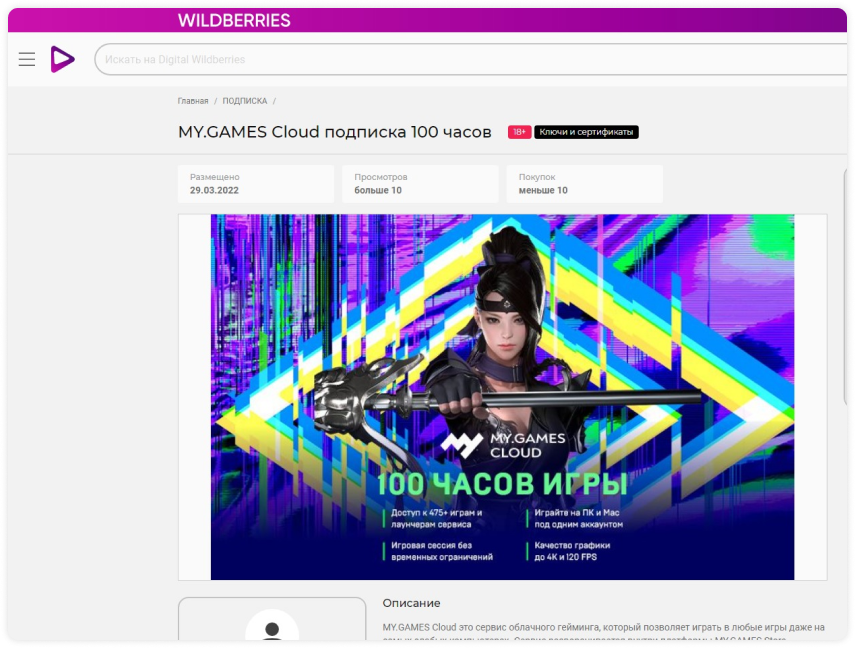
Task: Click the 18+ age badge
Action: 519,132
